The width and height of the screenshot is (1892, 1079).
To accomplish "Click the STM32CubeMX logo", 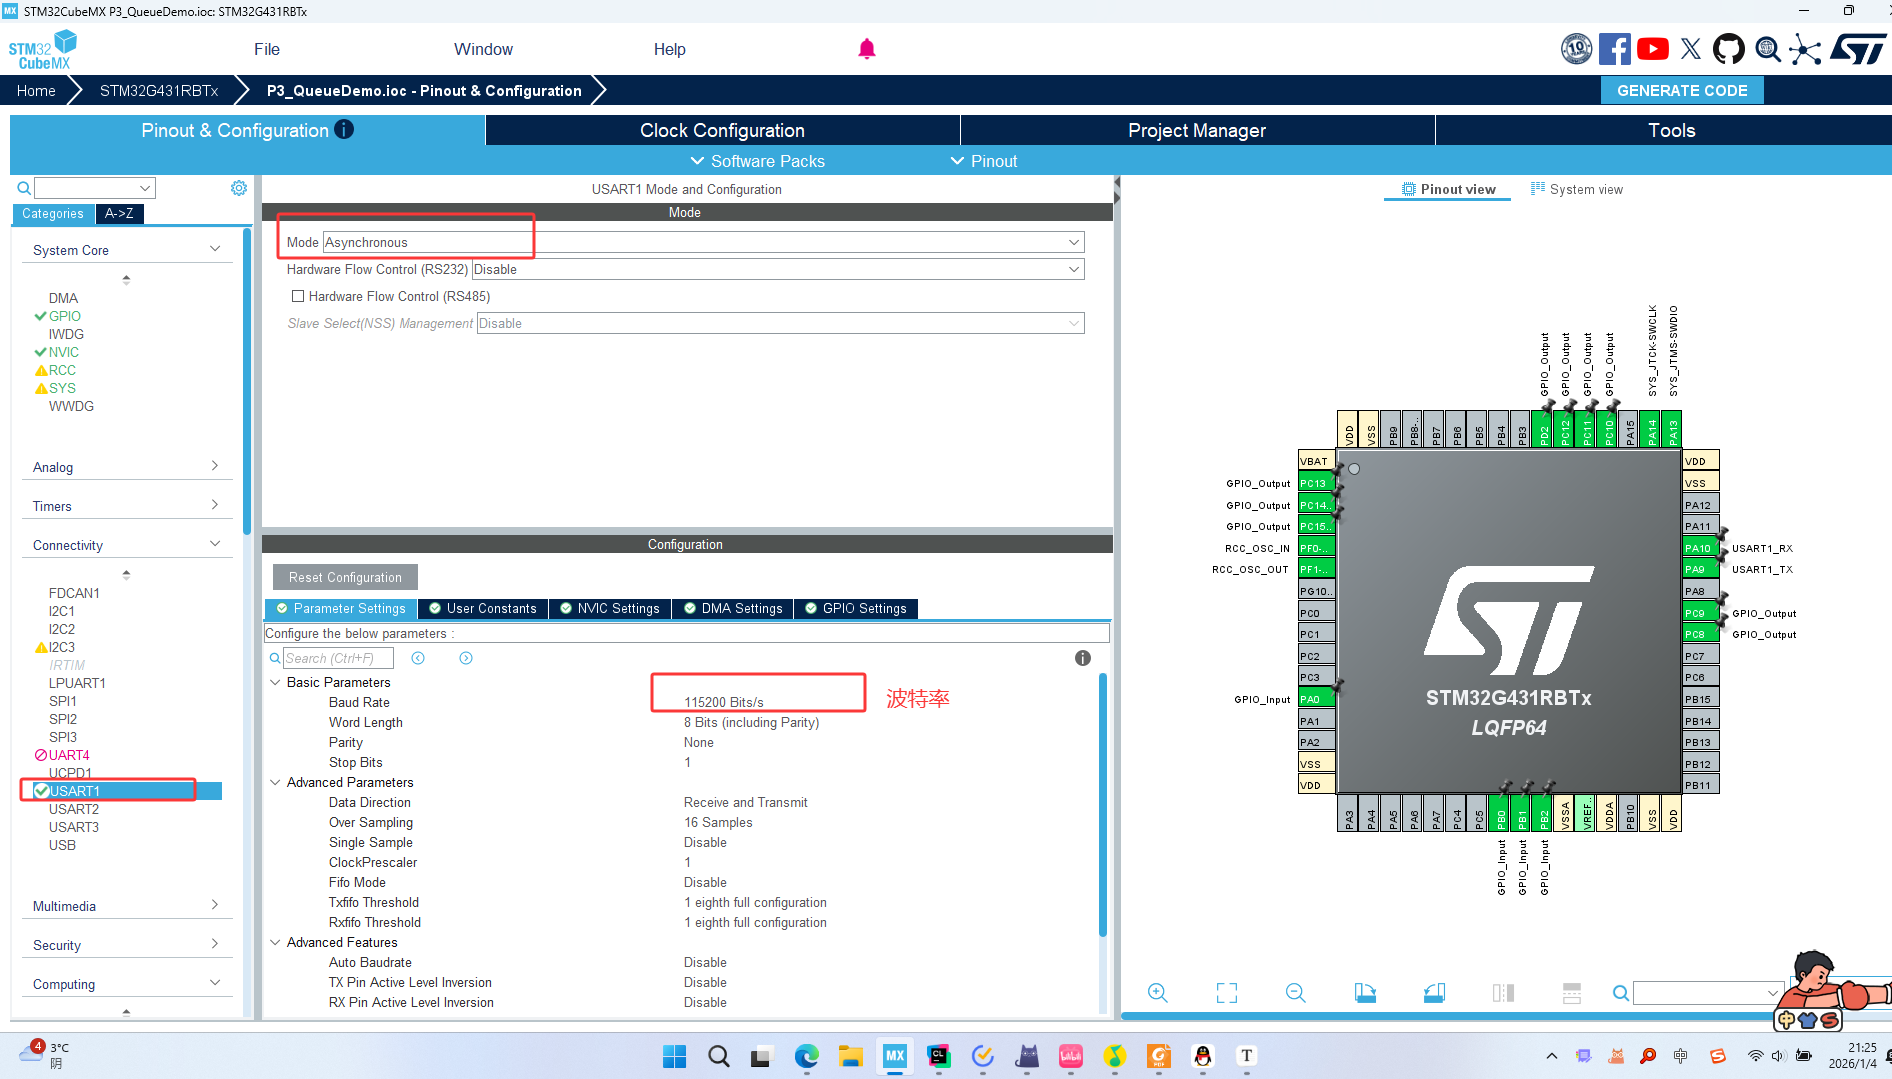I will pos(42,49).
